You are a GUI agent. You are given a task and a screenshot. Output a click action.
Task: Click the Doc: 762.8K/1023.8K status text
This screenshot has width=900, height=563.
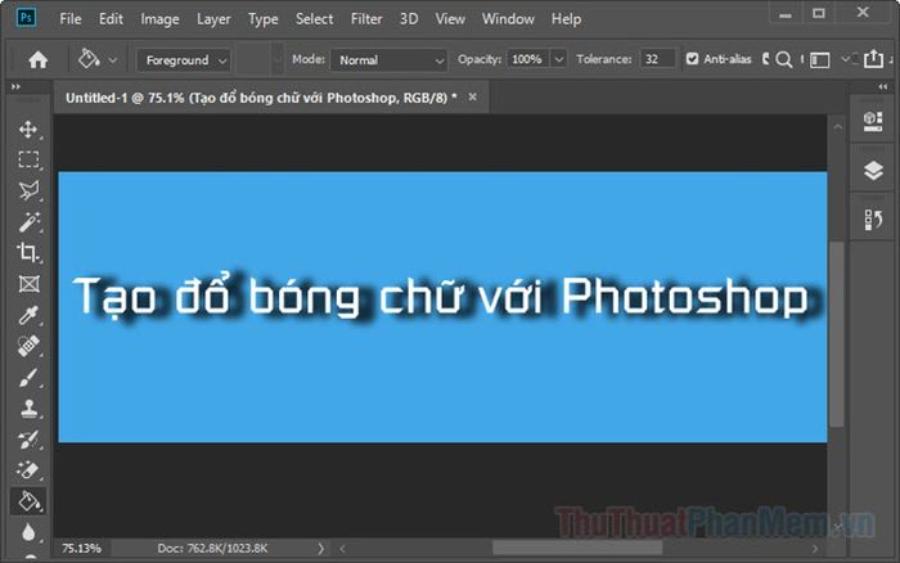pyautogui.click(x=212, y=549)
